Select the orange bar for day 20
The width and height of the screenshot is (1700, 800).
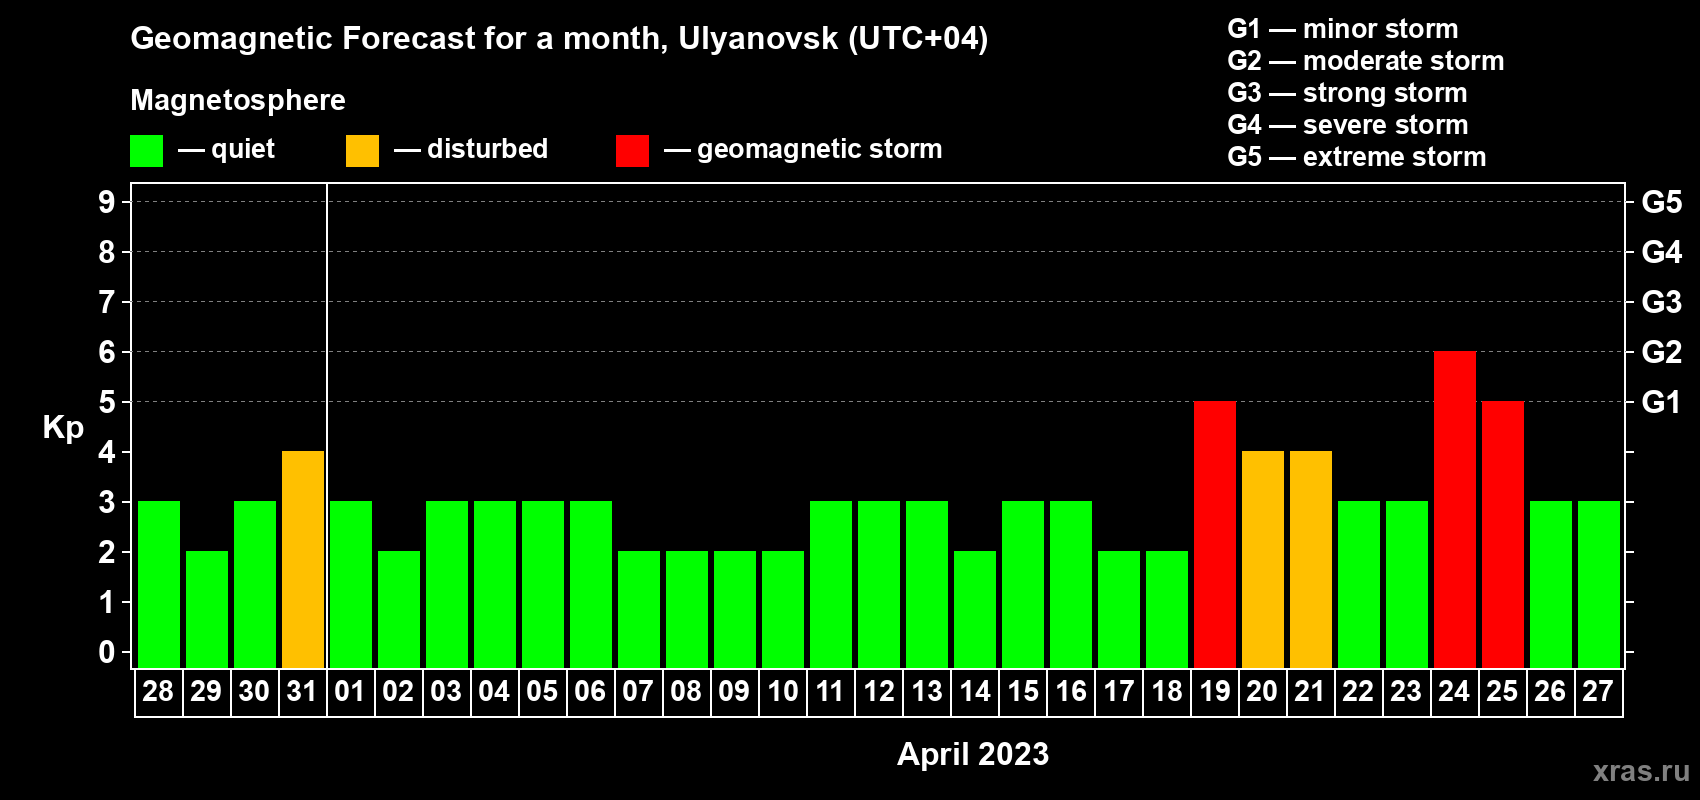click(x=1263, y=559)
